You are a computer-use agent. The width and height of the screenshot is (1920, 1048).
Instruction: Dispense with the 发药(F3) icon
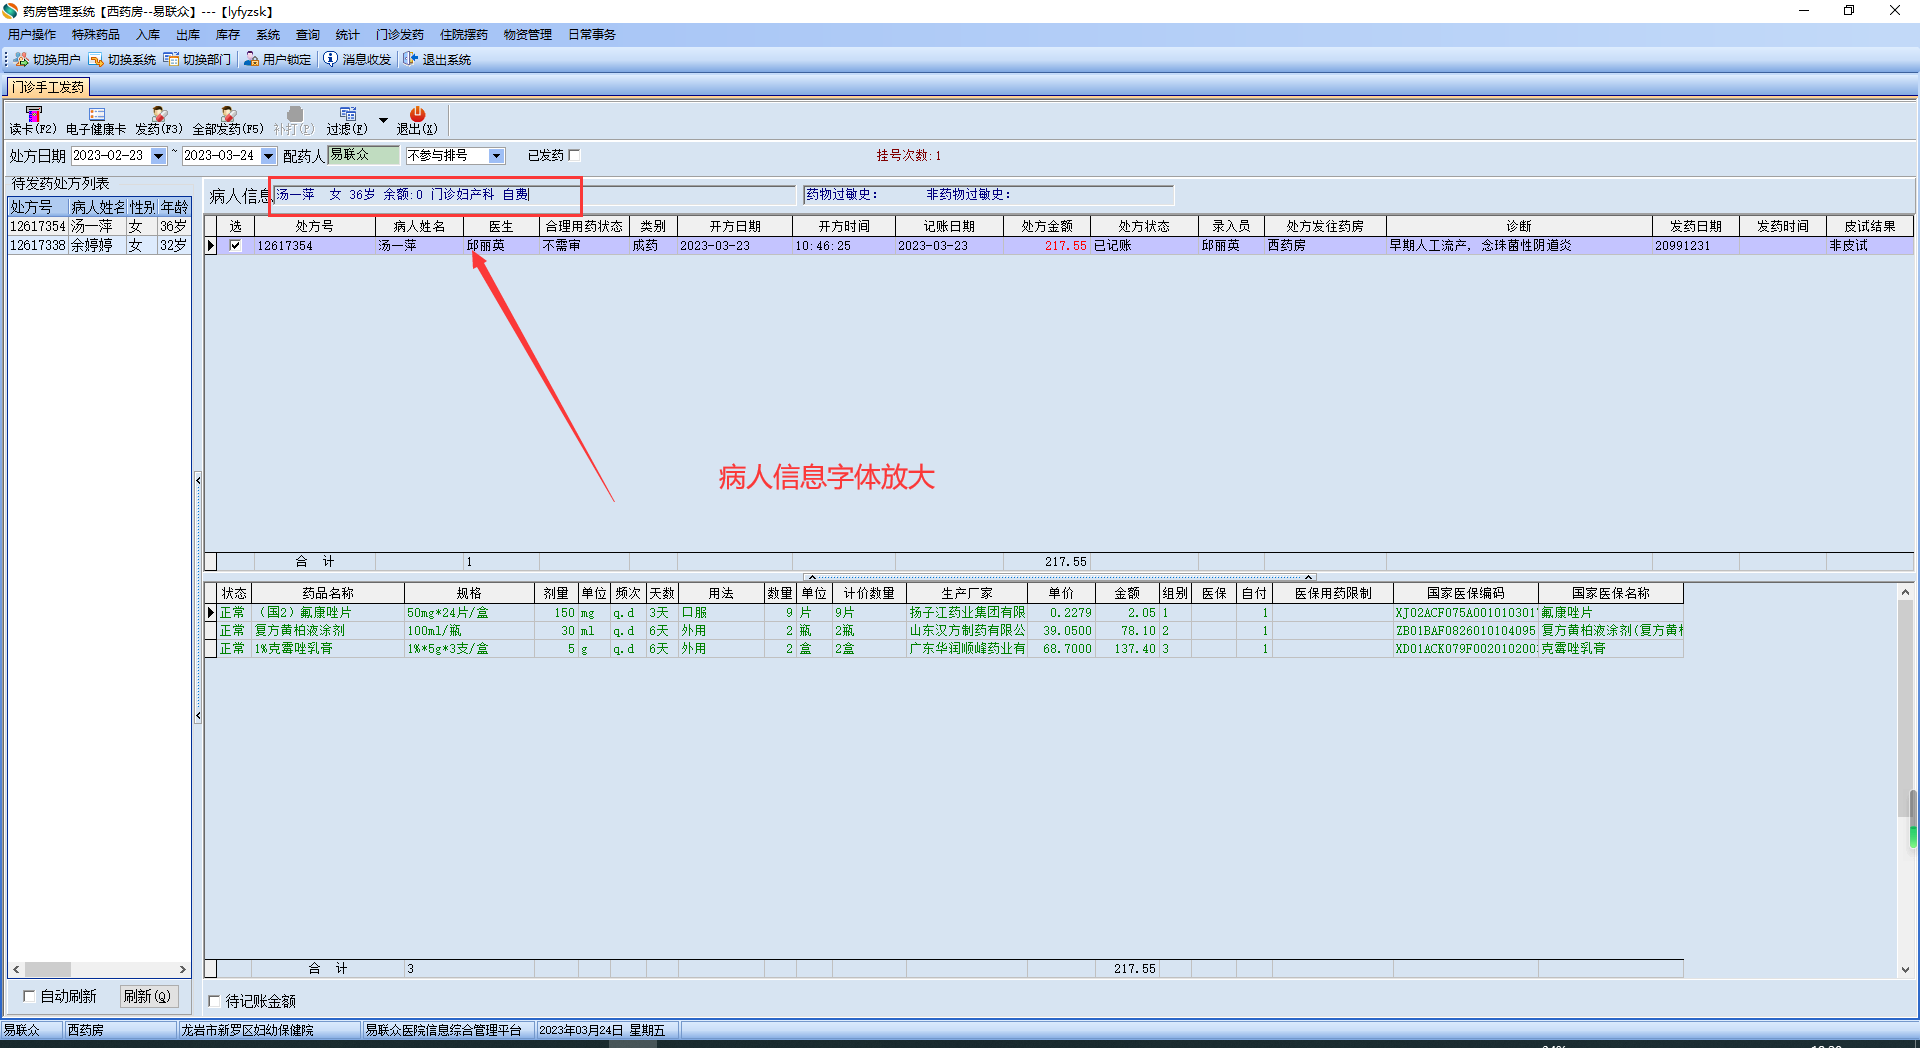159,114
